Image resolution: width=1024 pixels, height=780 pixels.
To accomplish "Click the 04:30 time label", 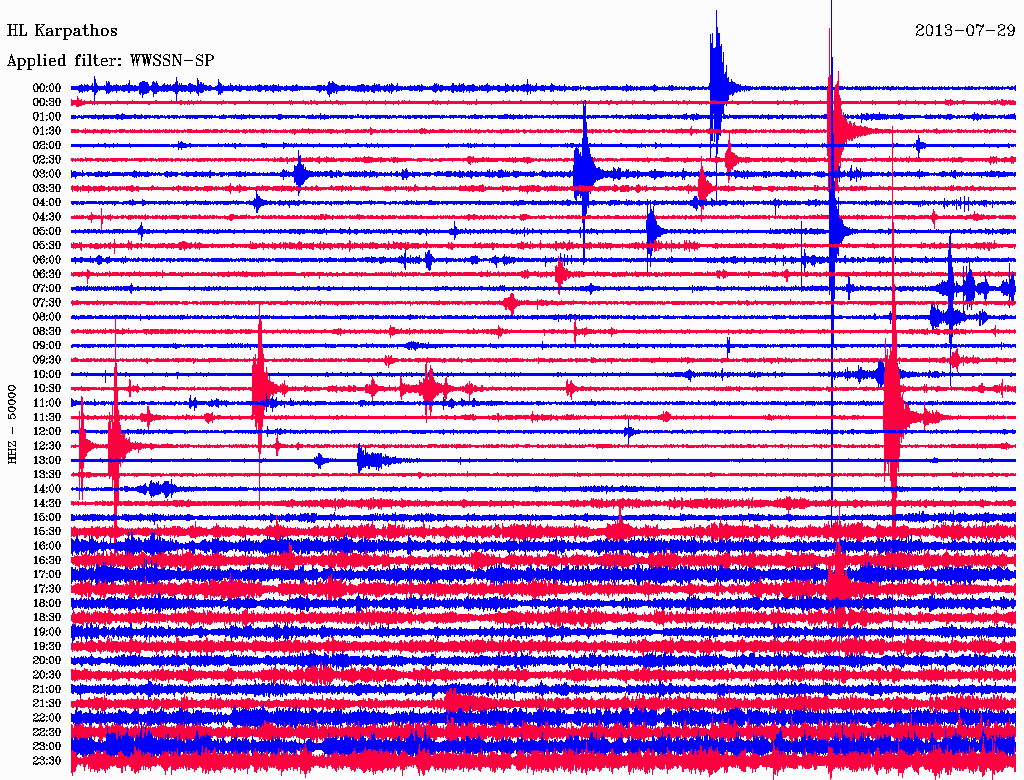I will (47, 217).
